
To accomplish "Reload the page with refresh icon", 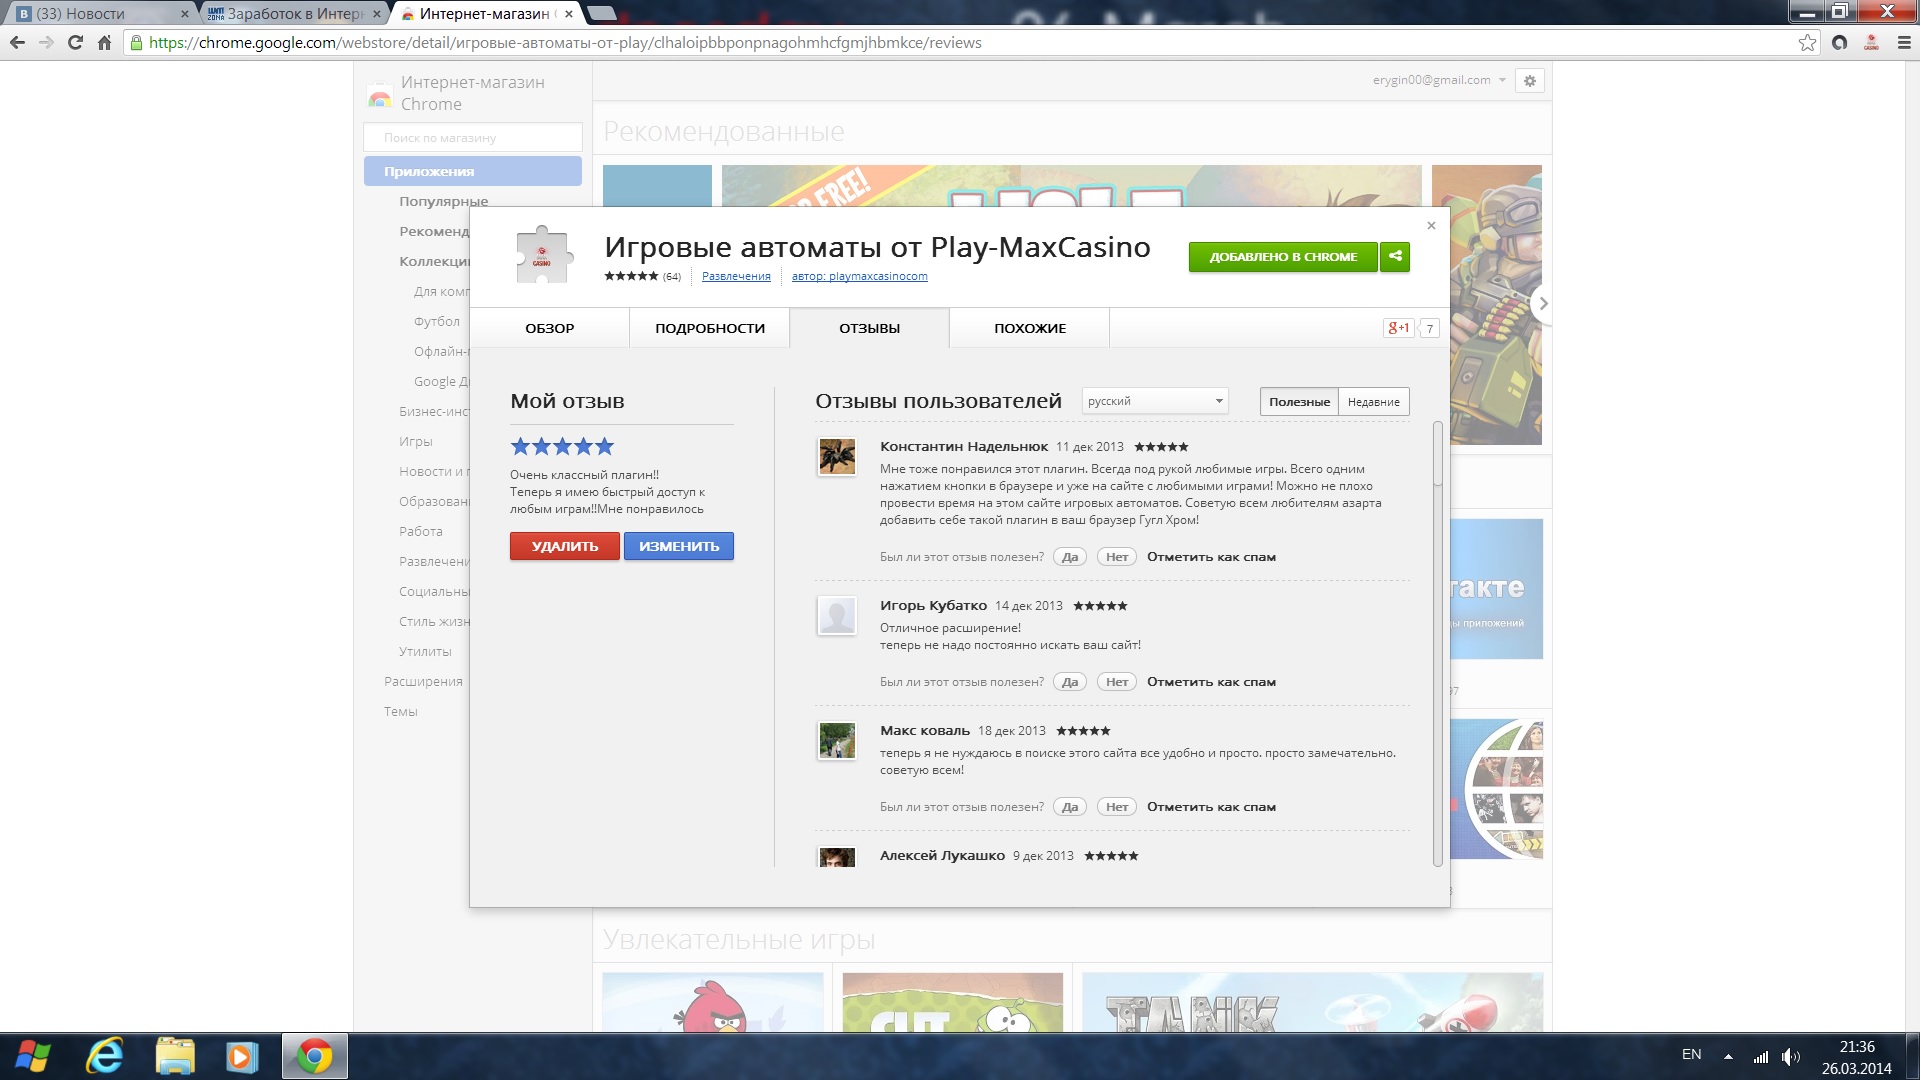I will 75,43.
